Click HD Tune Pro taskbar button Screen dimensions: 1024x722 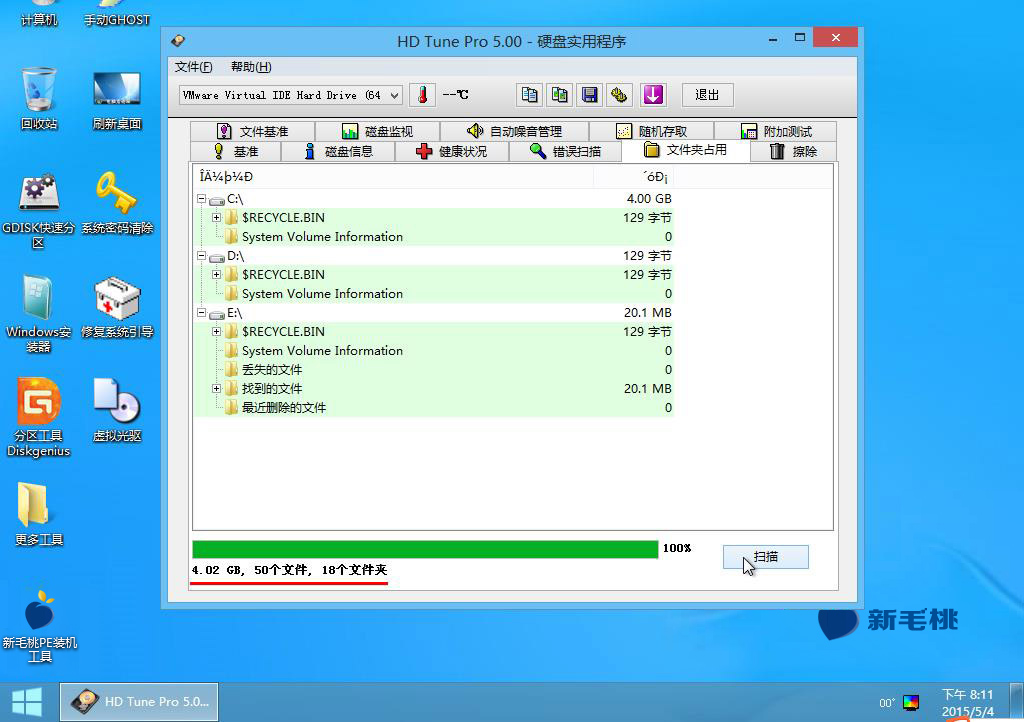[x=139, y=702]
